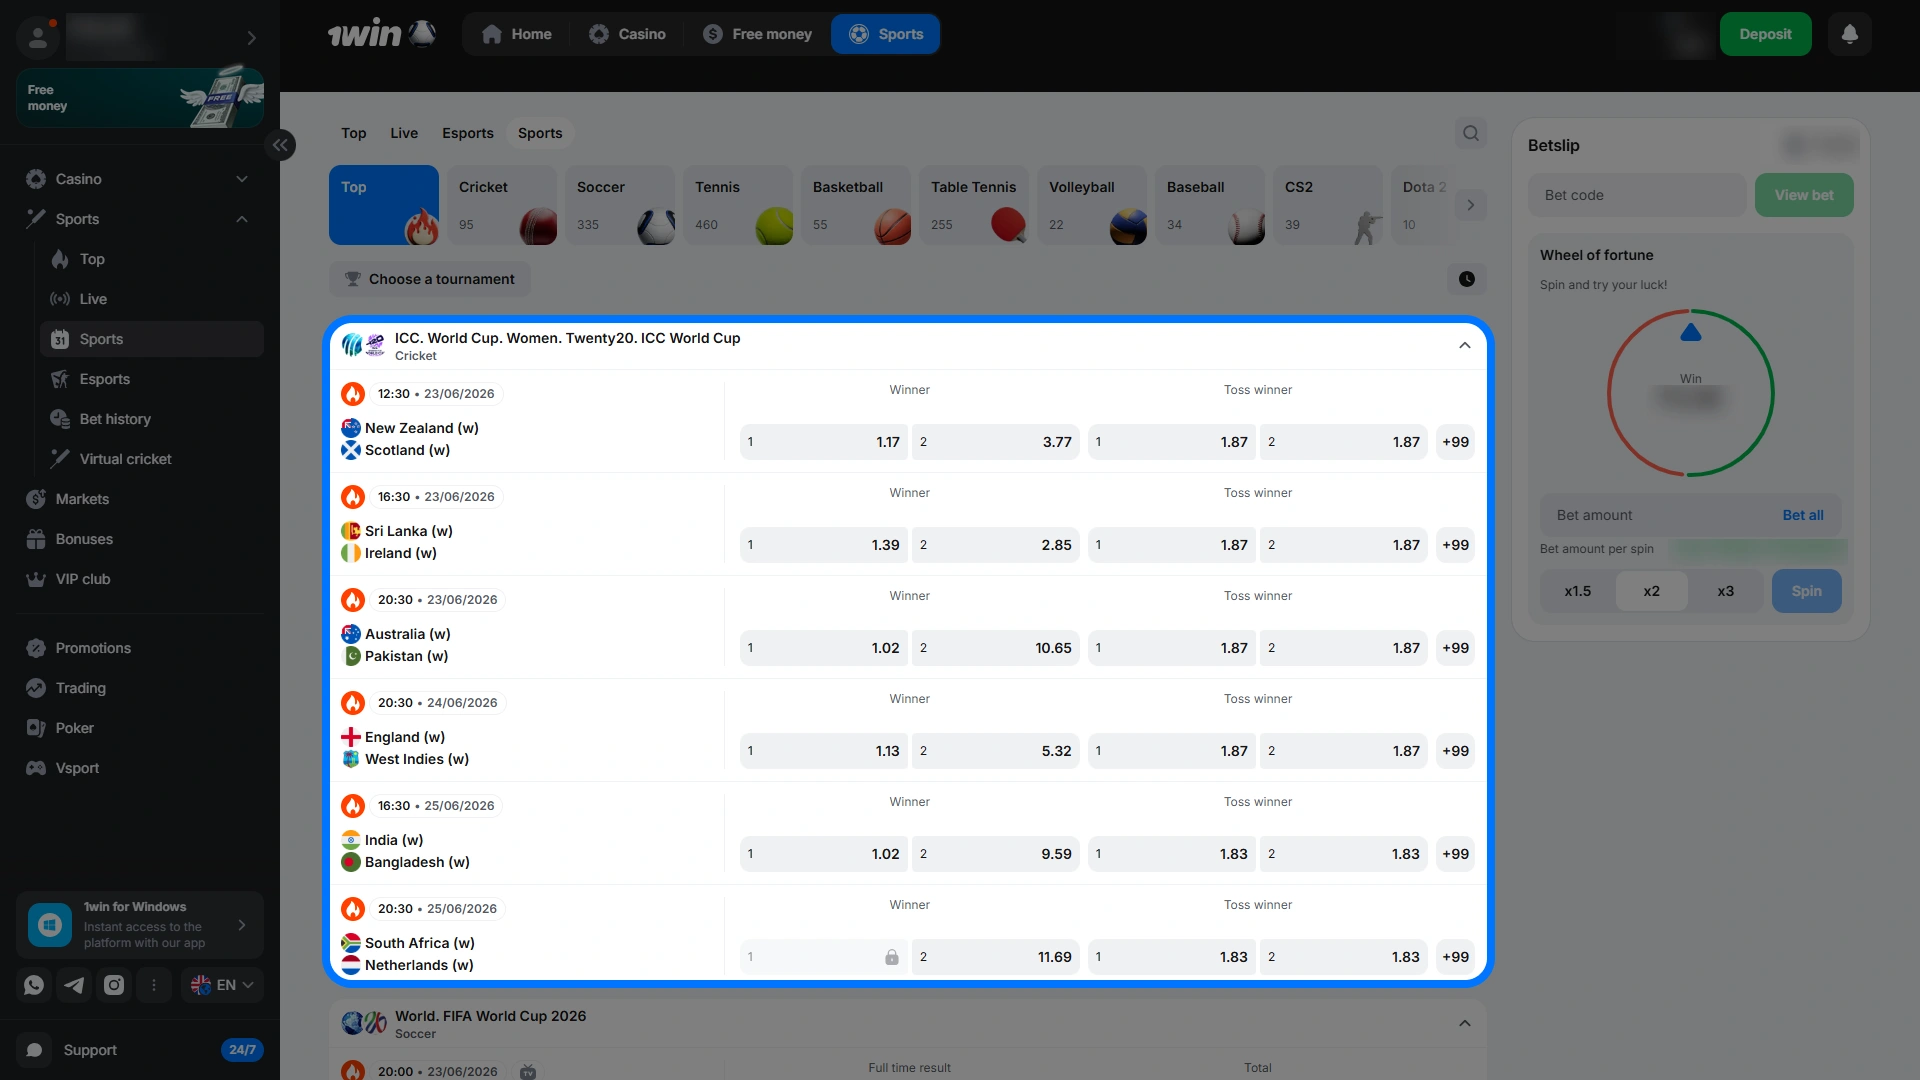Click the Bet amount field
The width and height of the screenshot is (1920, 1080).
pos(1660,515)
